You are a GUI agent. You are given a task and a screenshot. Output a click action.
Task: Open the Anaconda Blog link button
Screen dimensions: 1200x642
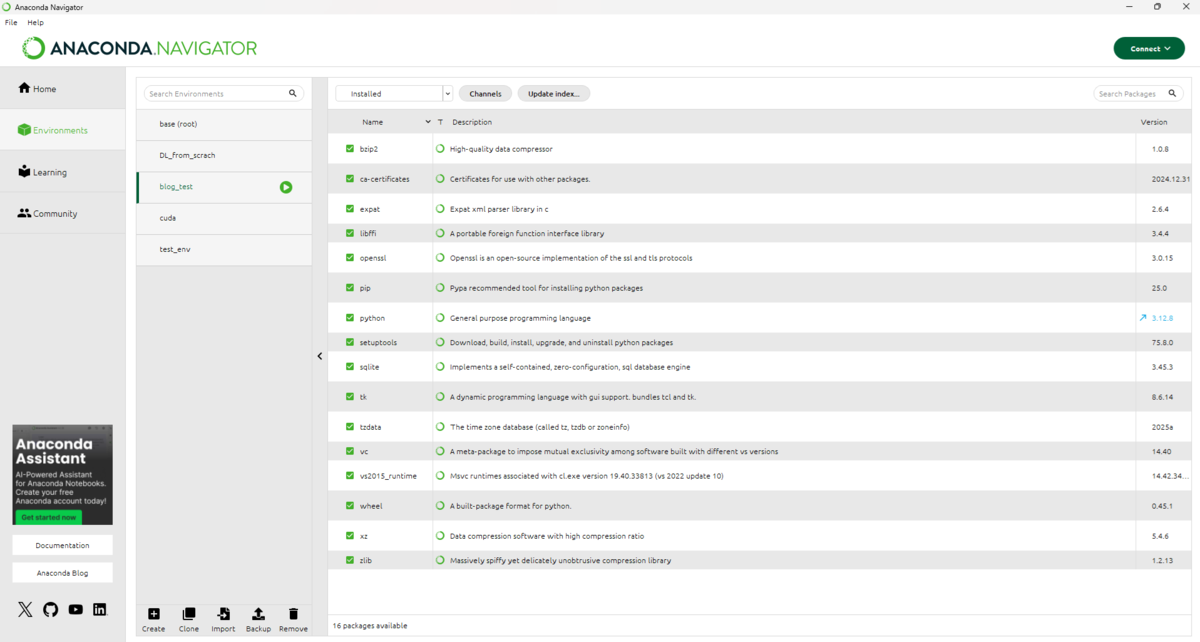pyautogui.click(x=62, y=573)
